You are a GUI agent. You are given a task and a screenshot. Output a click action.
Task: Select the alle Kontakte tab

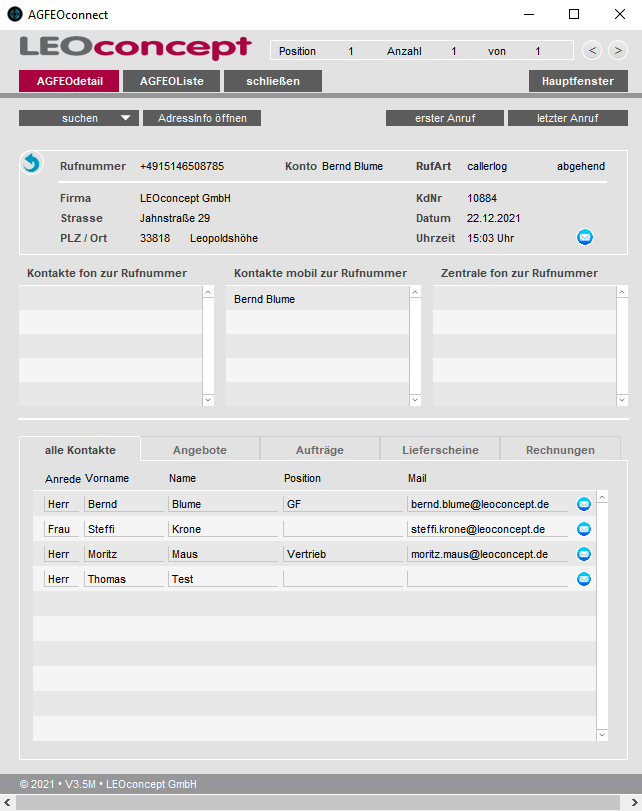(80, 449)
